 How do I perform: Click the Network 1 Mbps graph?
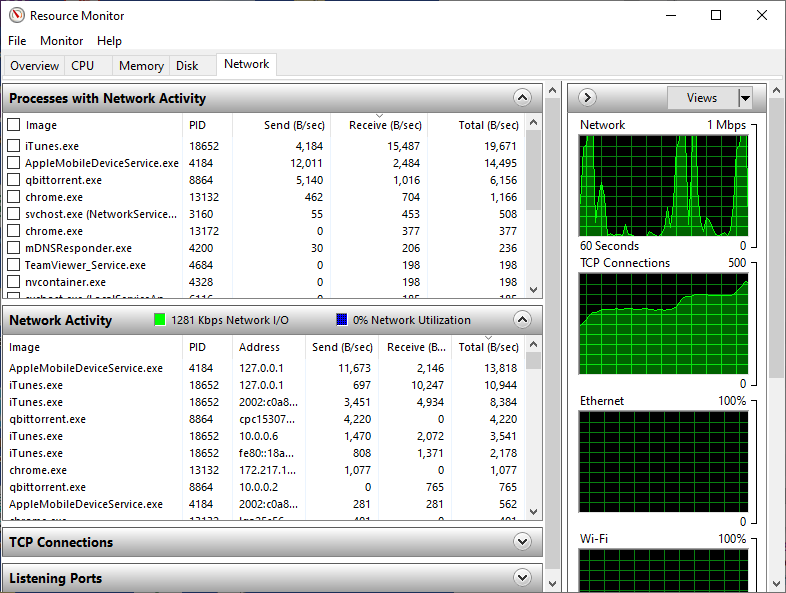pyautogui.click(x=663, y=185)
